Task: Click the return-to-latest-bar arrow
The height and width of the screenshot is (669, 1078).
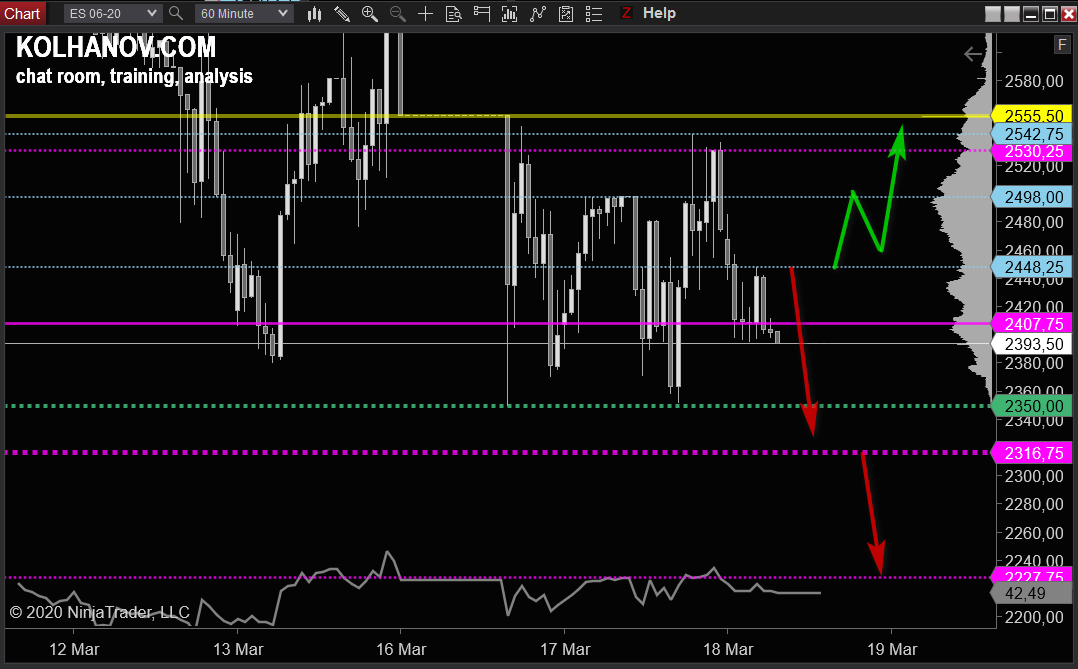Action: [x=972, y=54]
